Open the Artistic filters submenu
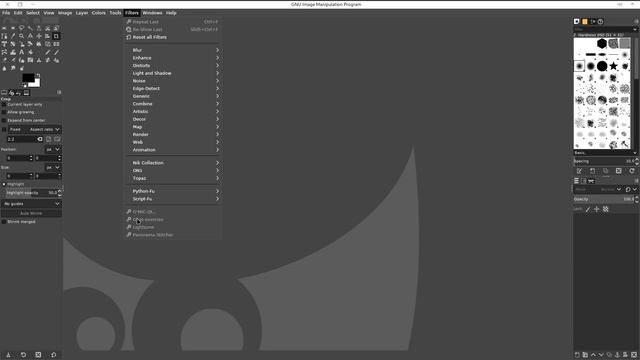 pos(173,111)
